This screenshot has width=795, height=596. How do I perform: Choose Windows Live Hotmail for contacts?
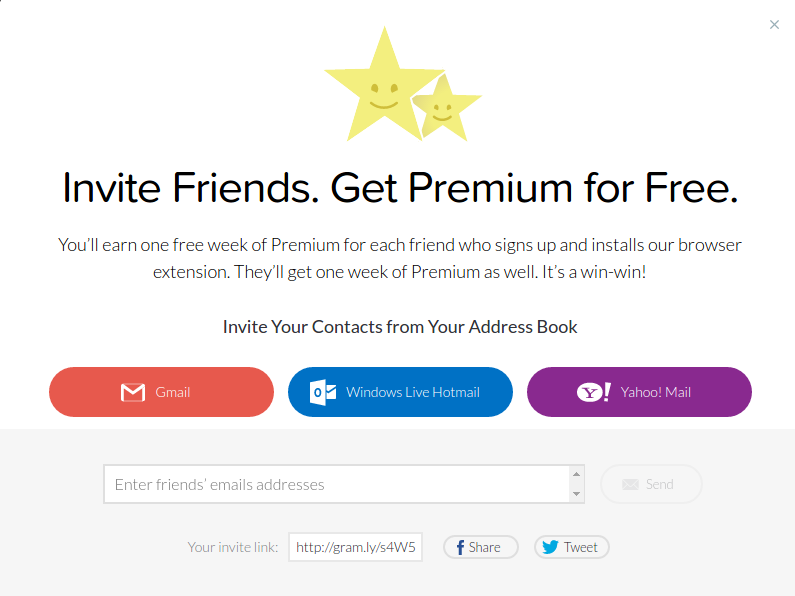[400, 392]
